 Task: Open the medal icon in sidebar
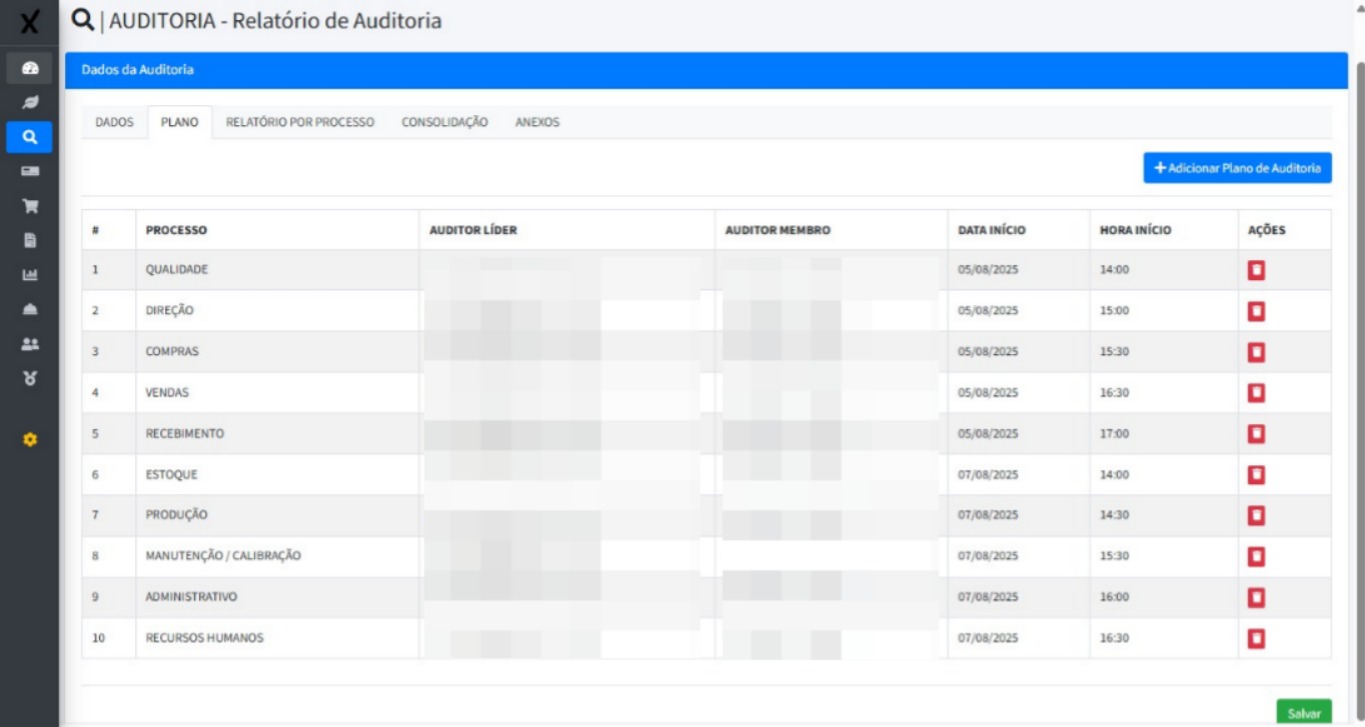coord(29,378)
